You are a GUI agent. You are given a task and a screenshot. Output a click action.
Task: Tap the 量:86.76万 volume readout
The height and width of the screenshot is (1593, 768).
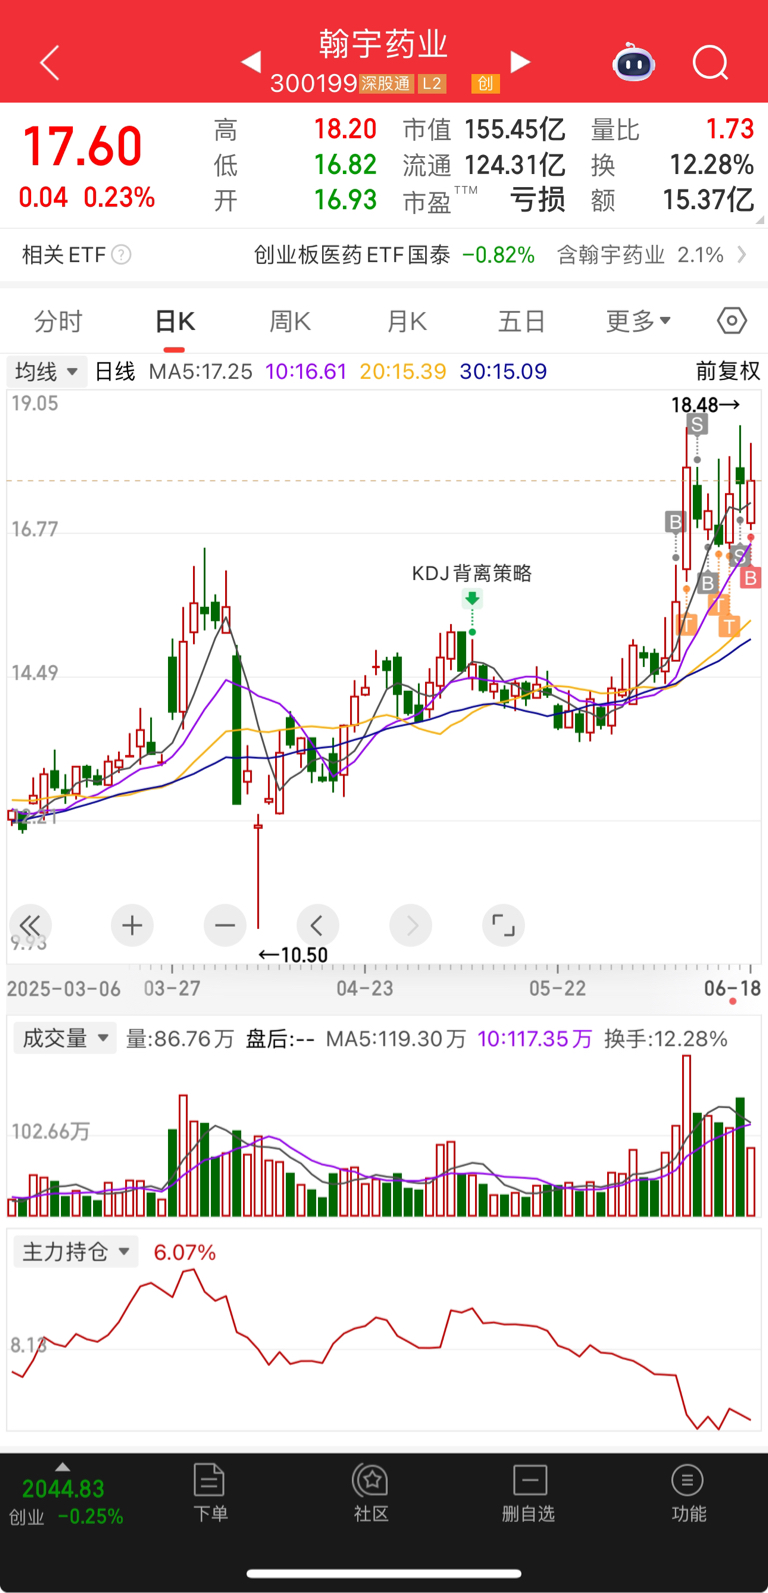tap(180, 1039)
